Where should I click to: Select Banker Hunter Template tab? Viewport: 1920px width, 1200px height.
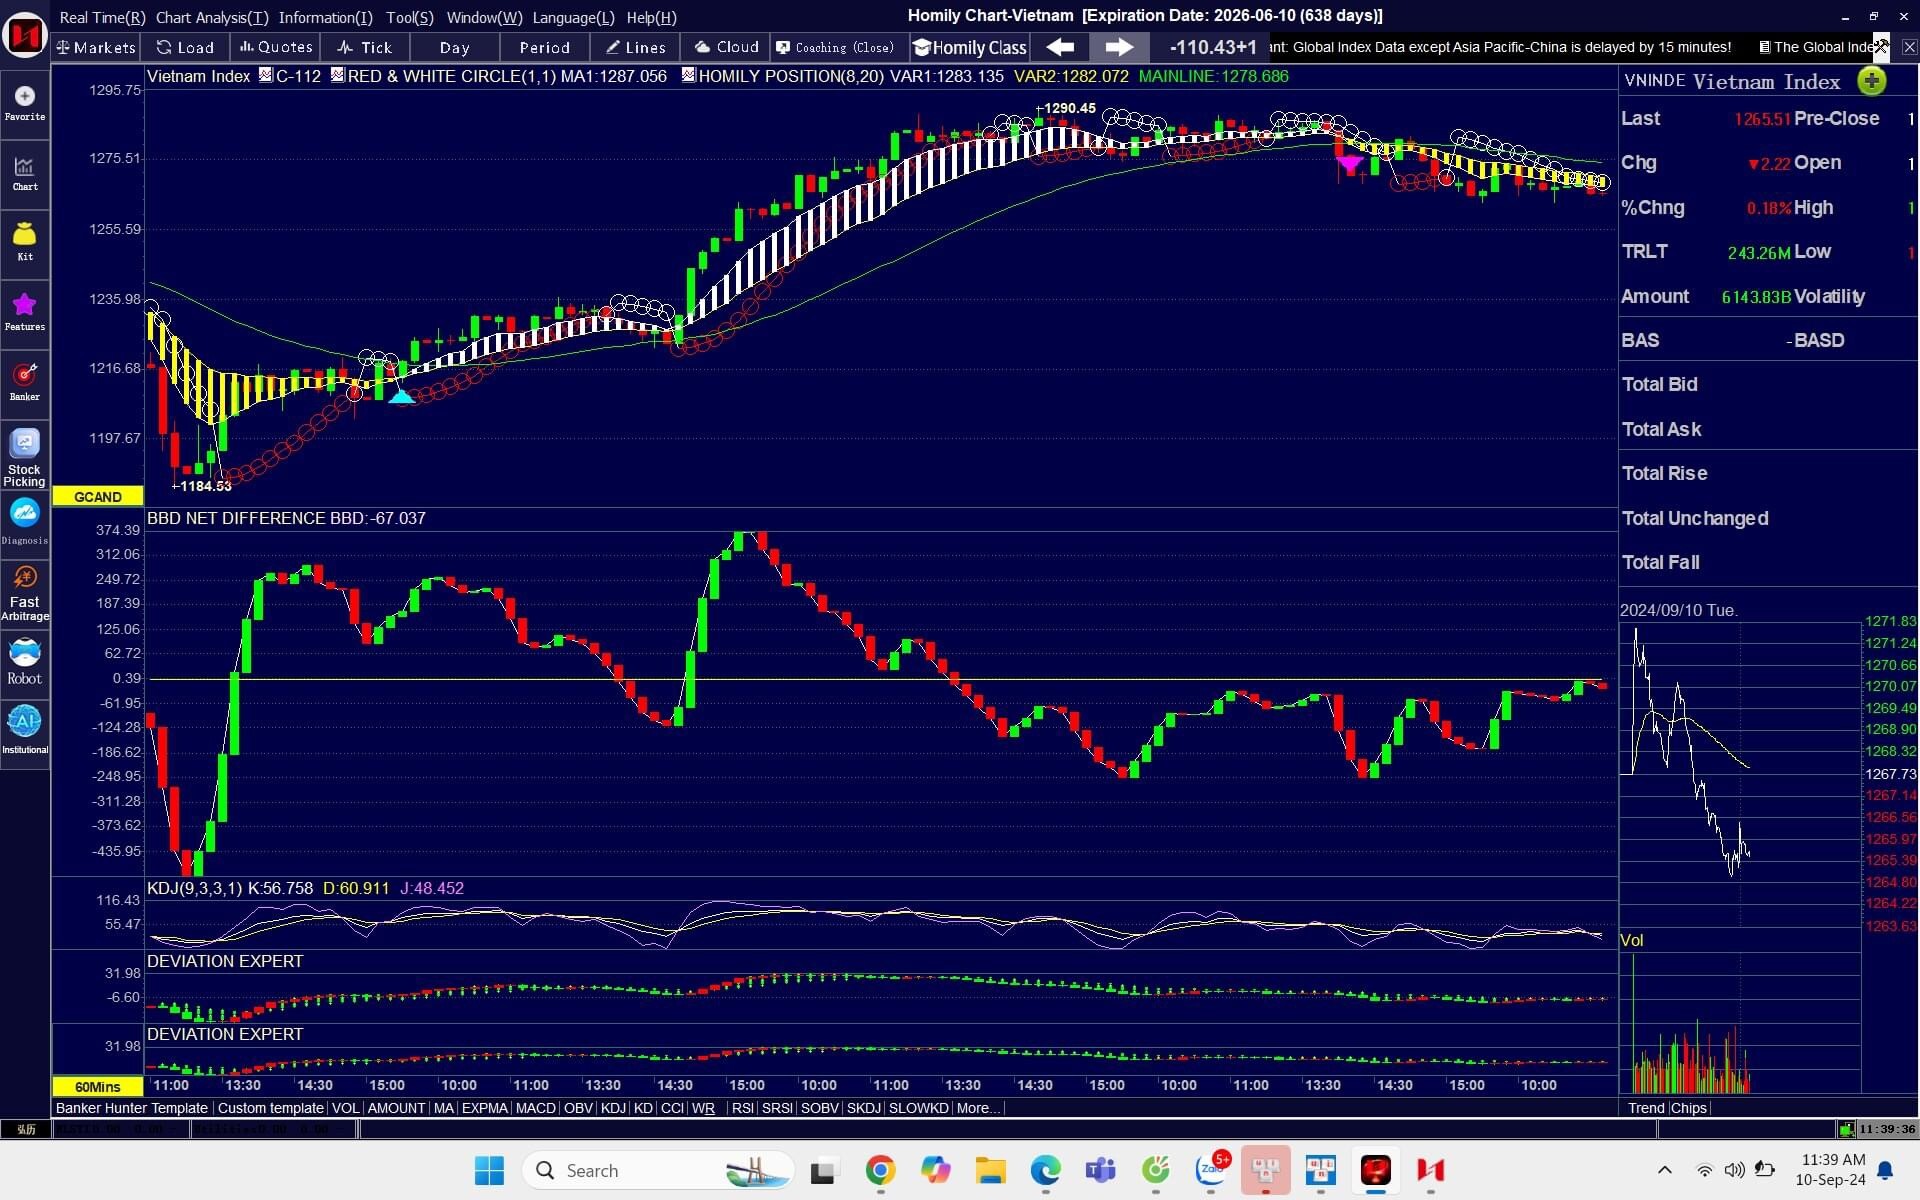point(132,1108)
